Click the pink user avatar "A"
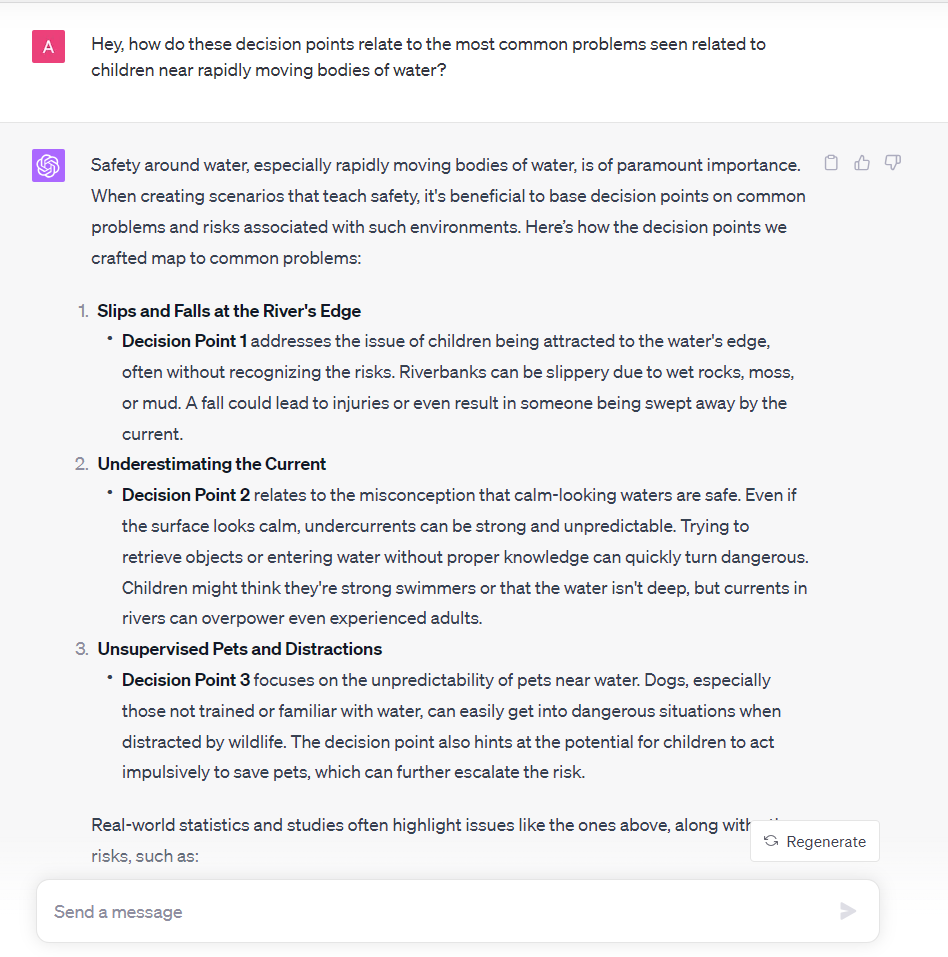 click(x=48, y=46)
